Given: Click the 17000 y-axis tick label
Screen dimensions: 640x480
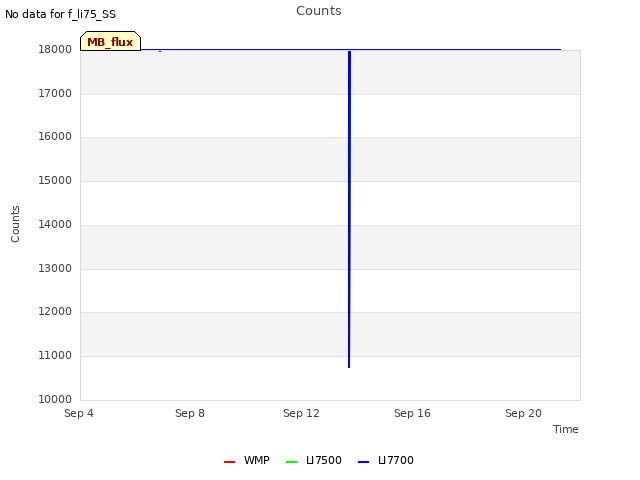Looking at the screenshot, I should [55, 93].
